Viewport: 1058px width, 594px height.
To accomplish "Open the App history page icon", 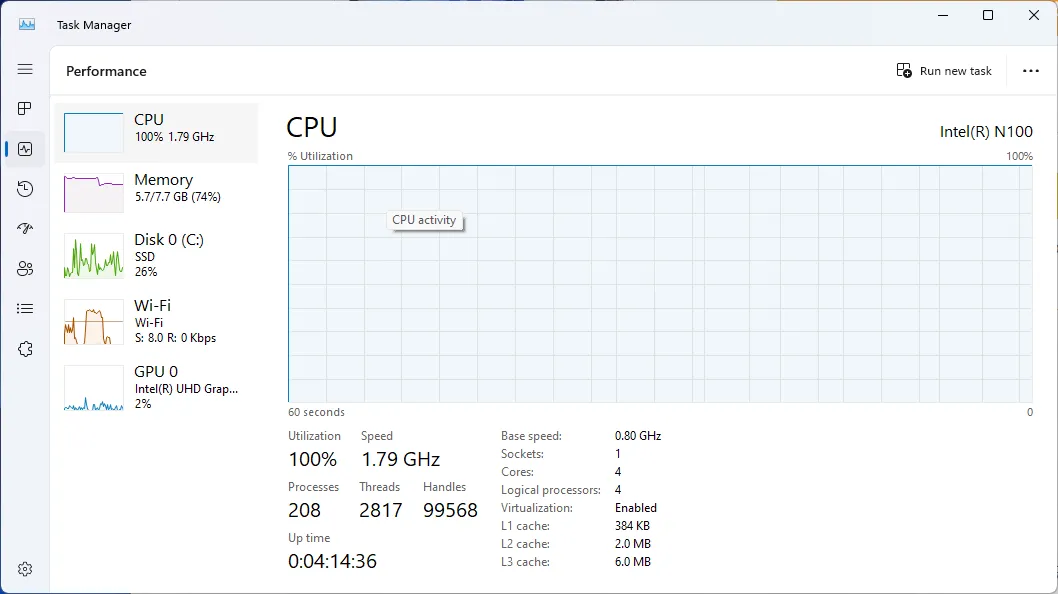I will pos(25,189).
